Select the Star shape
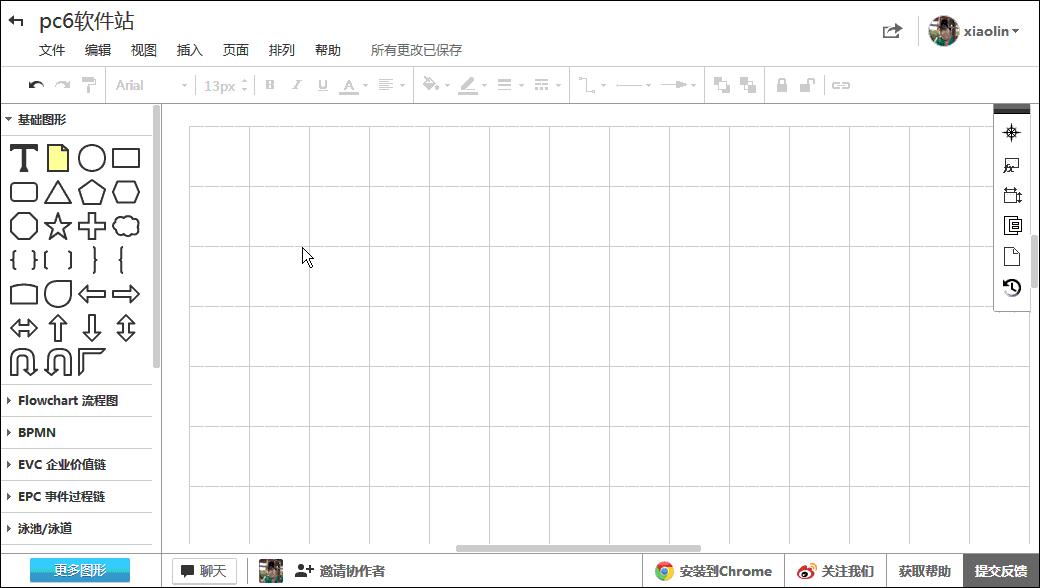The image size is (1040, 588). (x=58, y=226)
